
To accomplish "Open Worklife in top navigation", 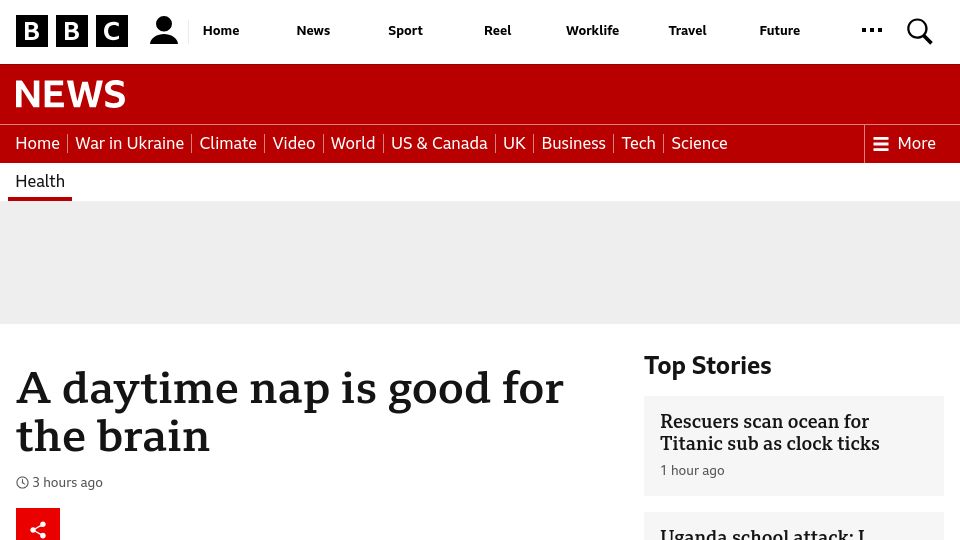I will (x=593, y=31).
